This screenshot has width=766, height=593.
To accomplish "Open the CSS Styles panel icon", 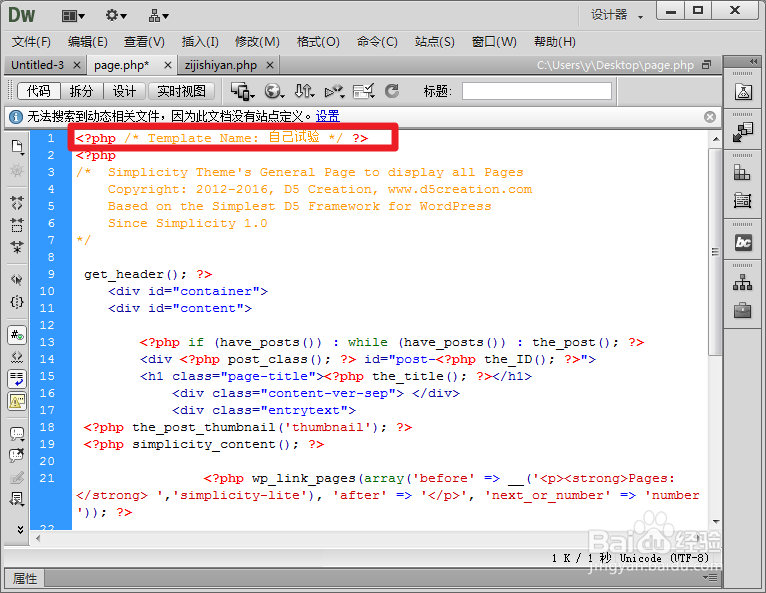I will click(742, 172).
